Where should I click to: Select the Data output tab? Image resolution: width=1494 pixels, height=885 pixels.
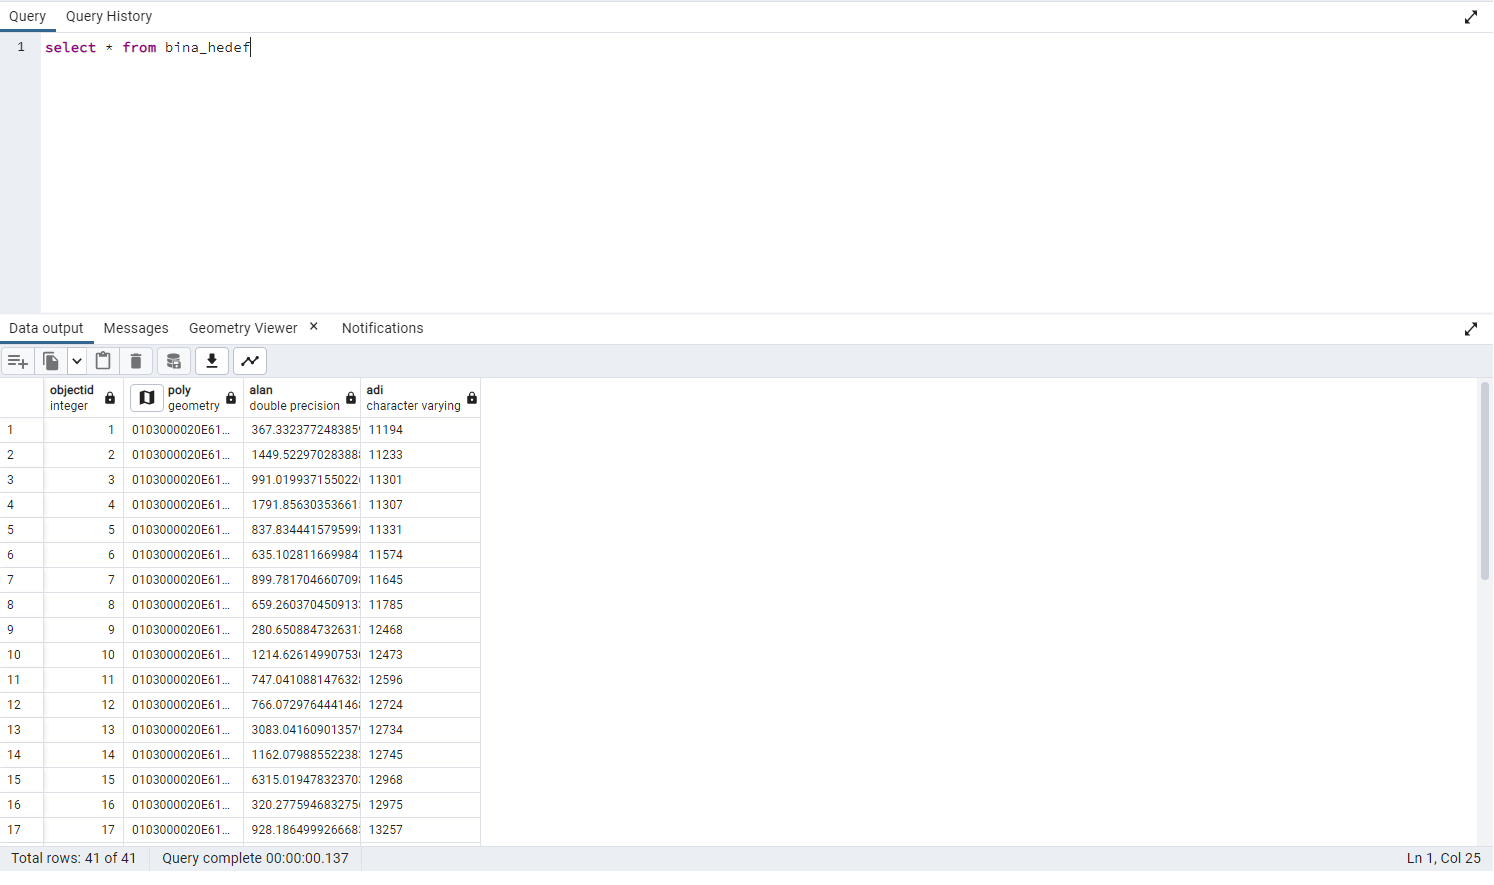(46, 328)
